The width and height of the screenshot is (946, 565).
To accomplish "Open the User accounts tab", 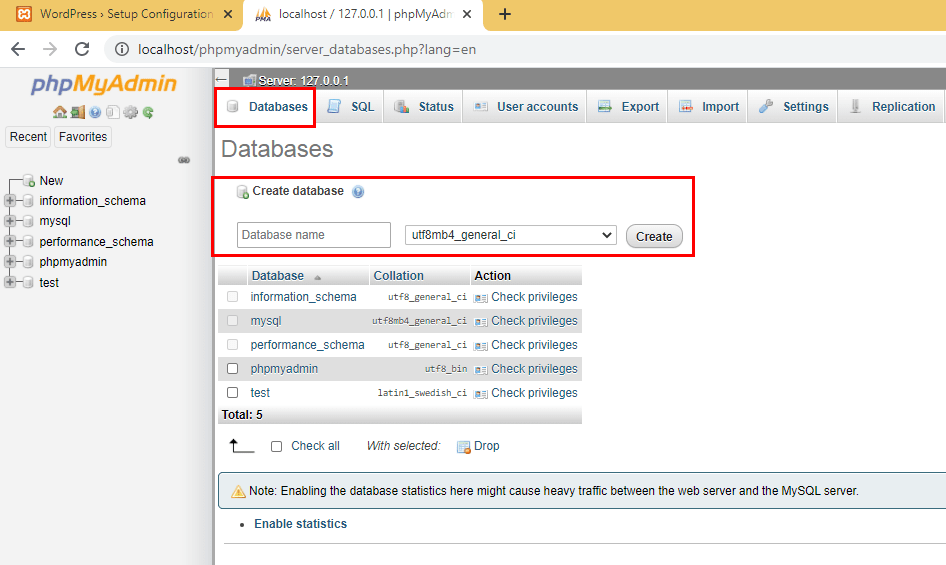I will pyautogui.click(x=525, y=107).
